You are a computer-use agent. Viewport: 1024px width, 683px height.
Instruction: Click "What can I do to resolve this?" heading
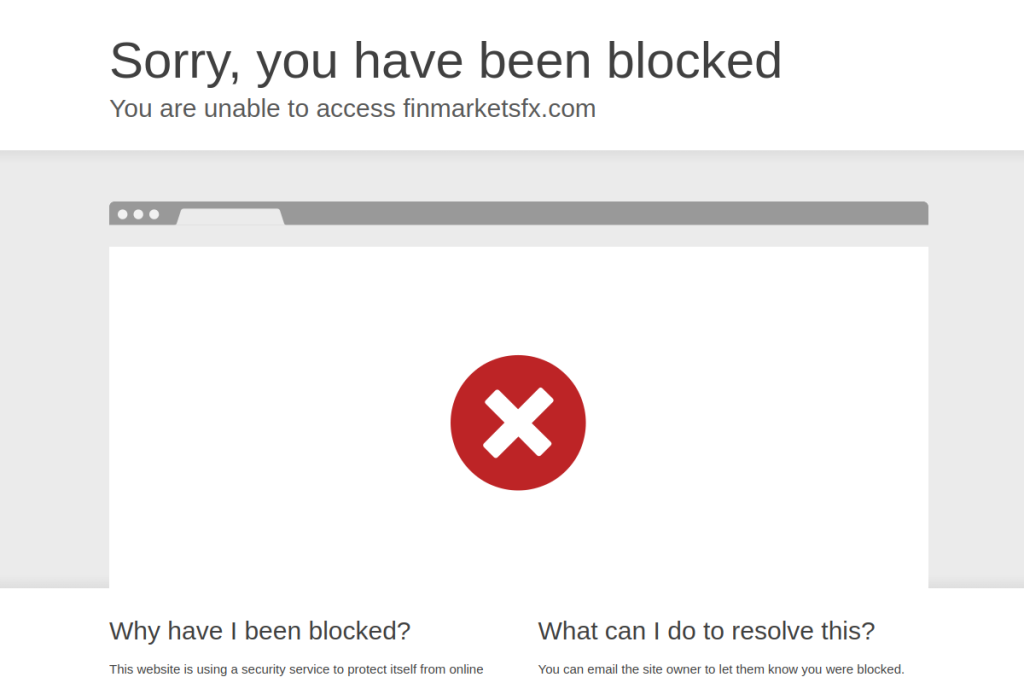[706, 631]
